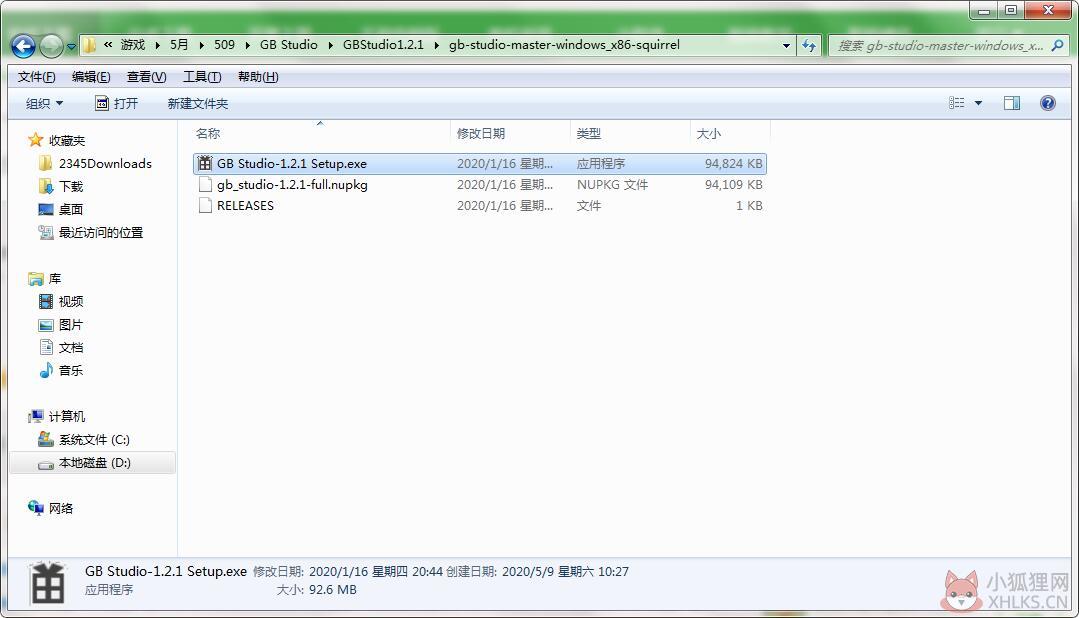Open the view options dropdown arrow
Viewport: 1079px width, 618px height.
pos(979,103)
